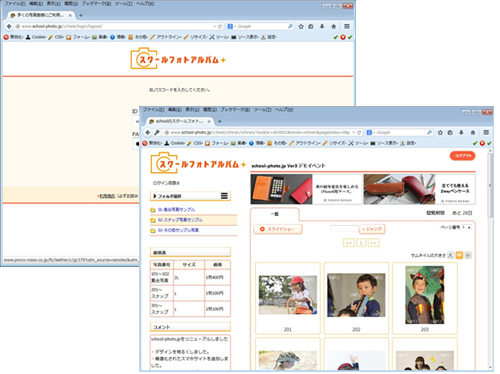Open the Bookmarks menu in front browser
Screen dimensions: 500x374
click(x=235, y=110)
